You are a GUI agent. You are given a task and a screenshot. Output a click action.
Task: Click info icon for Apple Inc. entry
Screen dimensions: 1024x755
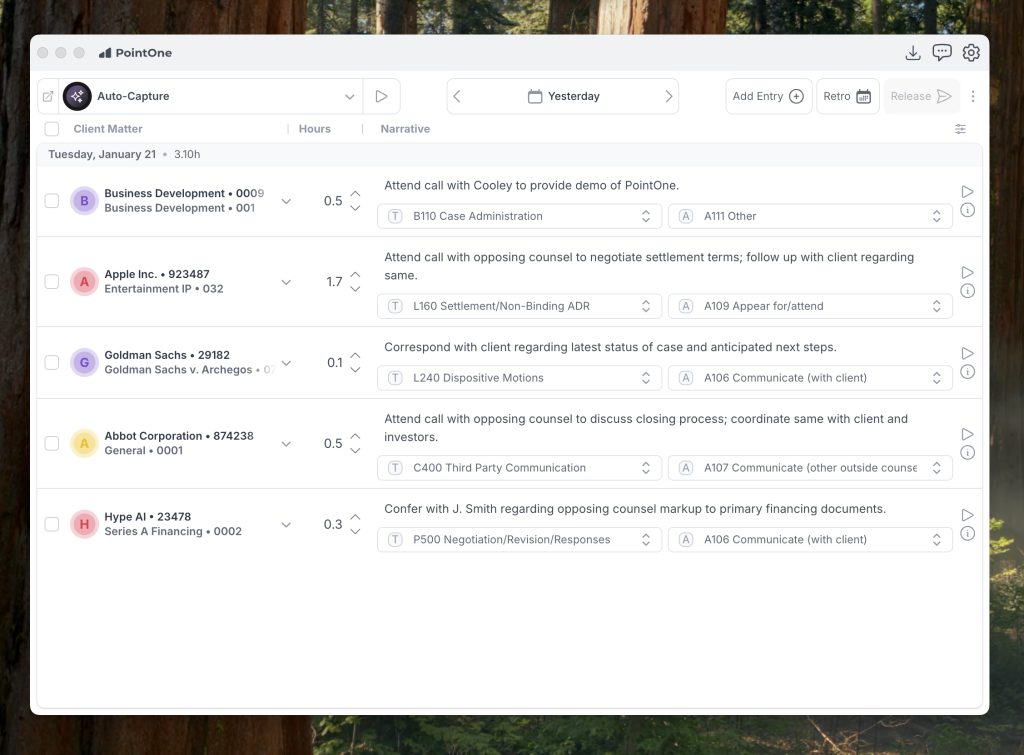click(967, 291)
